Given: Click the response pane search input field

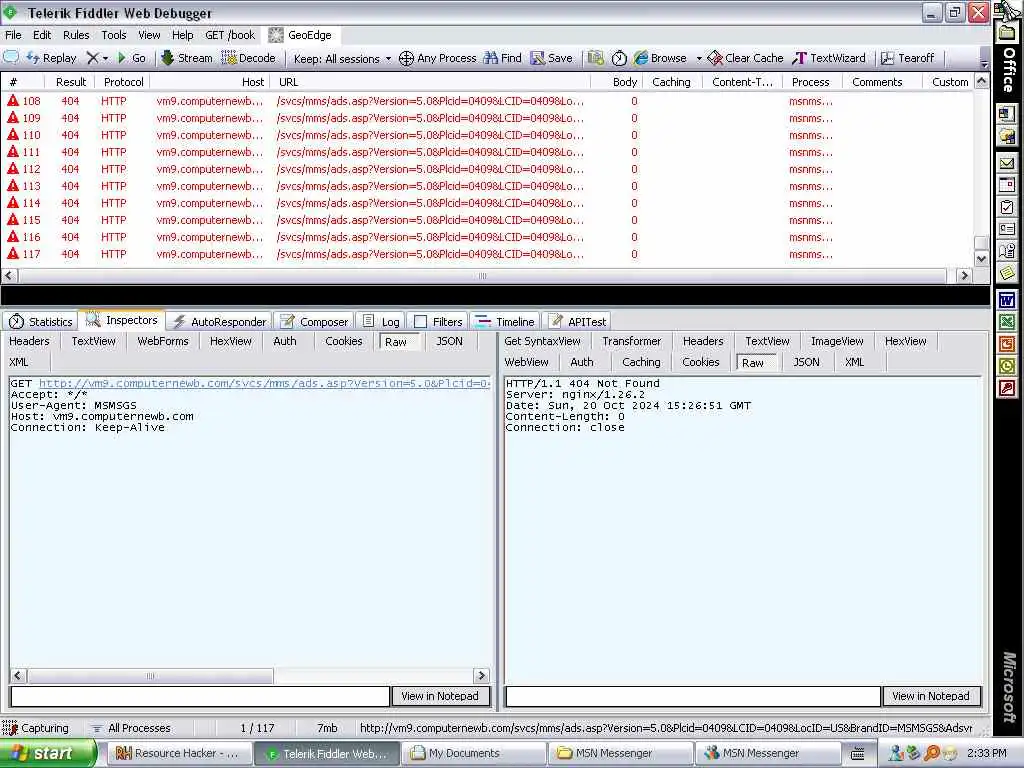Looking at the screenshot, I should click(x=693, y=696).
